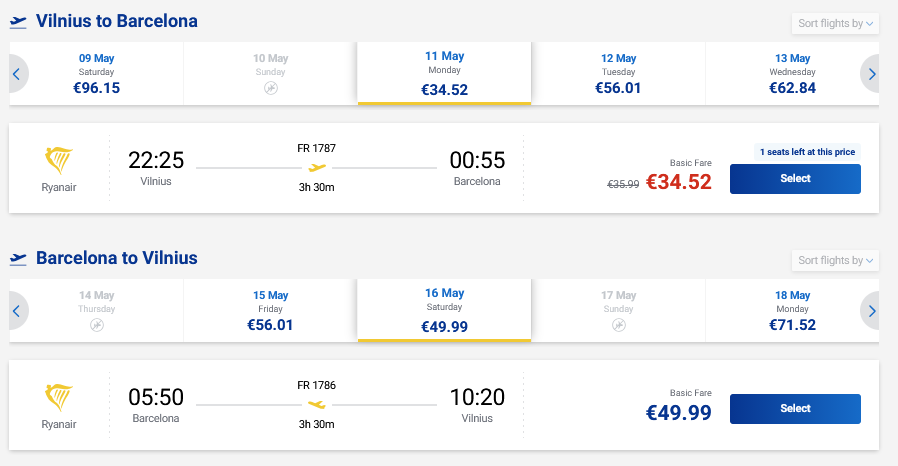Screen dimensions: 898x466
Task: Click yellow plane icon under FR 1787
Action: [317, 167]
